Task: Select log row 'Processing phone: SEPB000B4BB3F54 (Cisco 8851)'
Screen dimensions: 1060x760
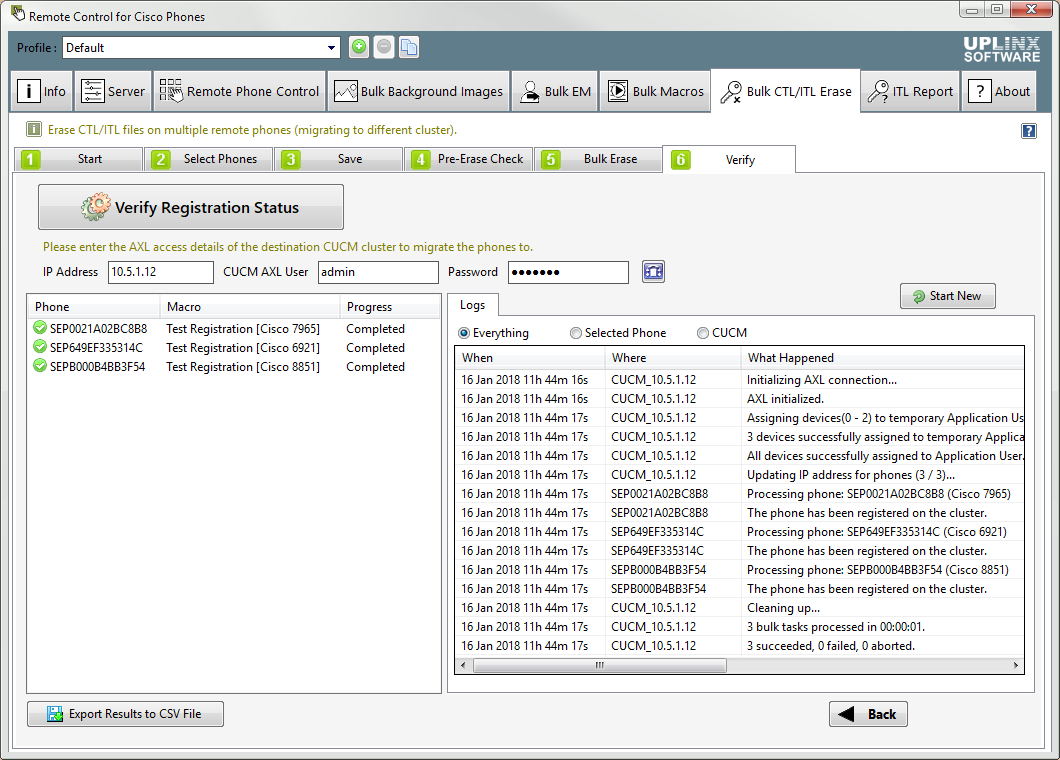Action: [x=740, y=570]
